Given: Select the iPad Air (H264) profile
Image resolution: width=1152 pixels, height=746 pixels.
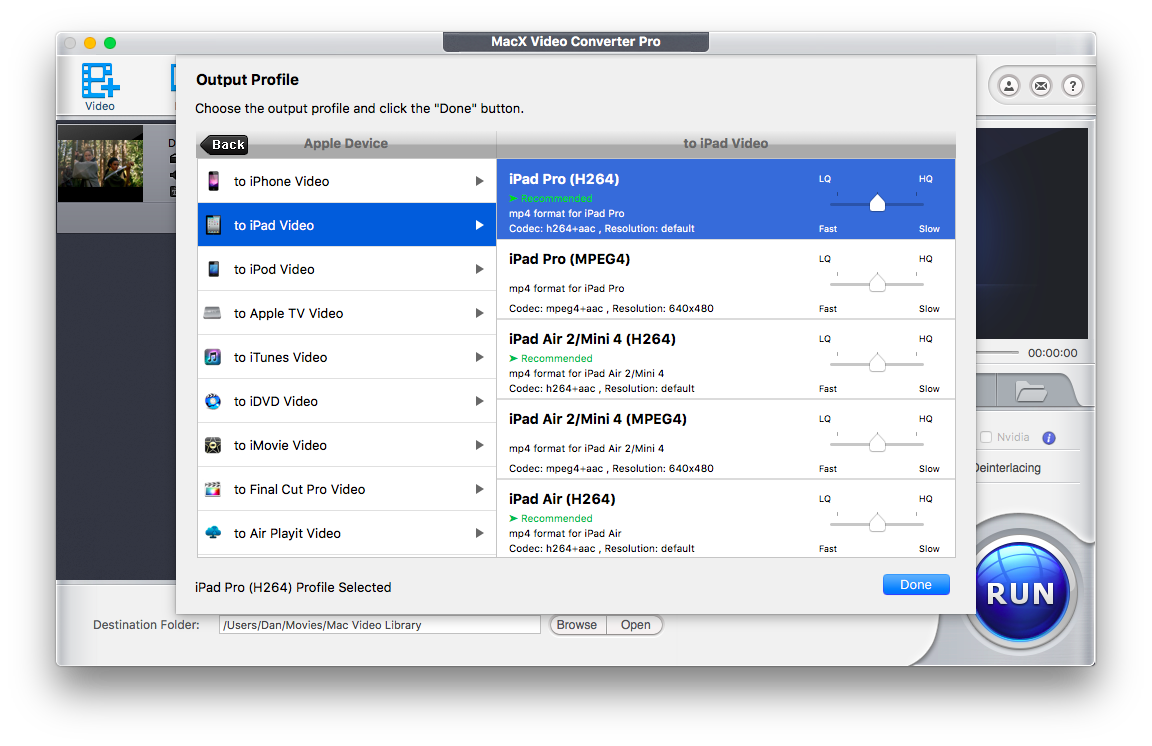Looking at the screenshot, I should tap(726, 519).
